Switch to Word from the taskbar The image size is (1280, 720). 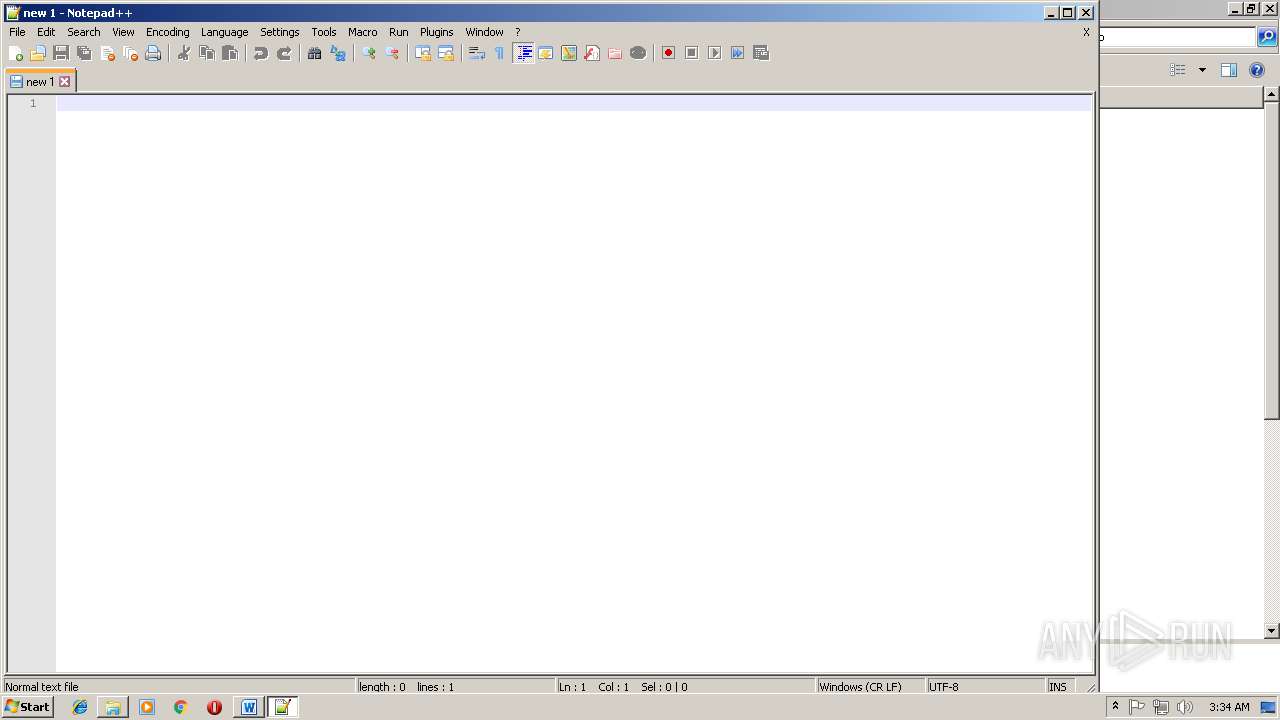tap(249, 707)
